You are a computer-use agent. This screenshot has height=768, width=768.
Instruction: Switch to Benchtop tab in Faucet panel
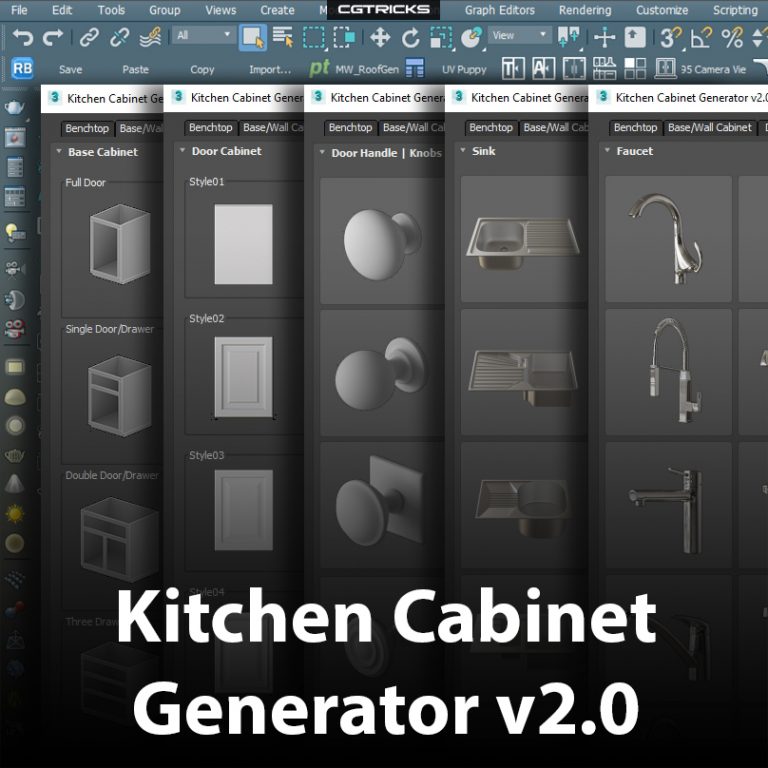point(635,128)
